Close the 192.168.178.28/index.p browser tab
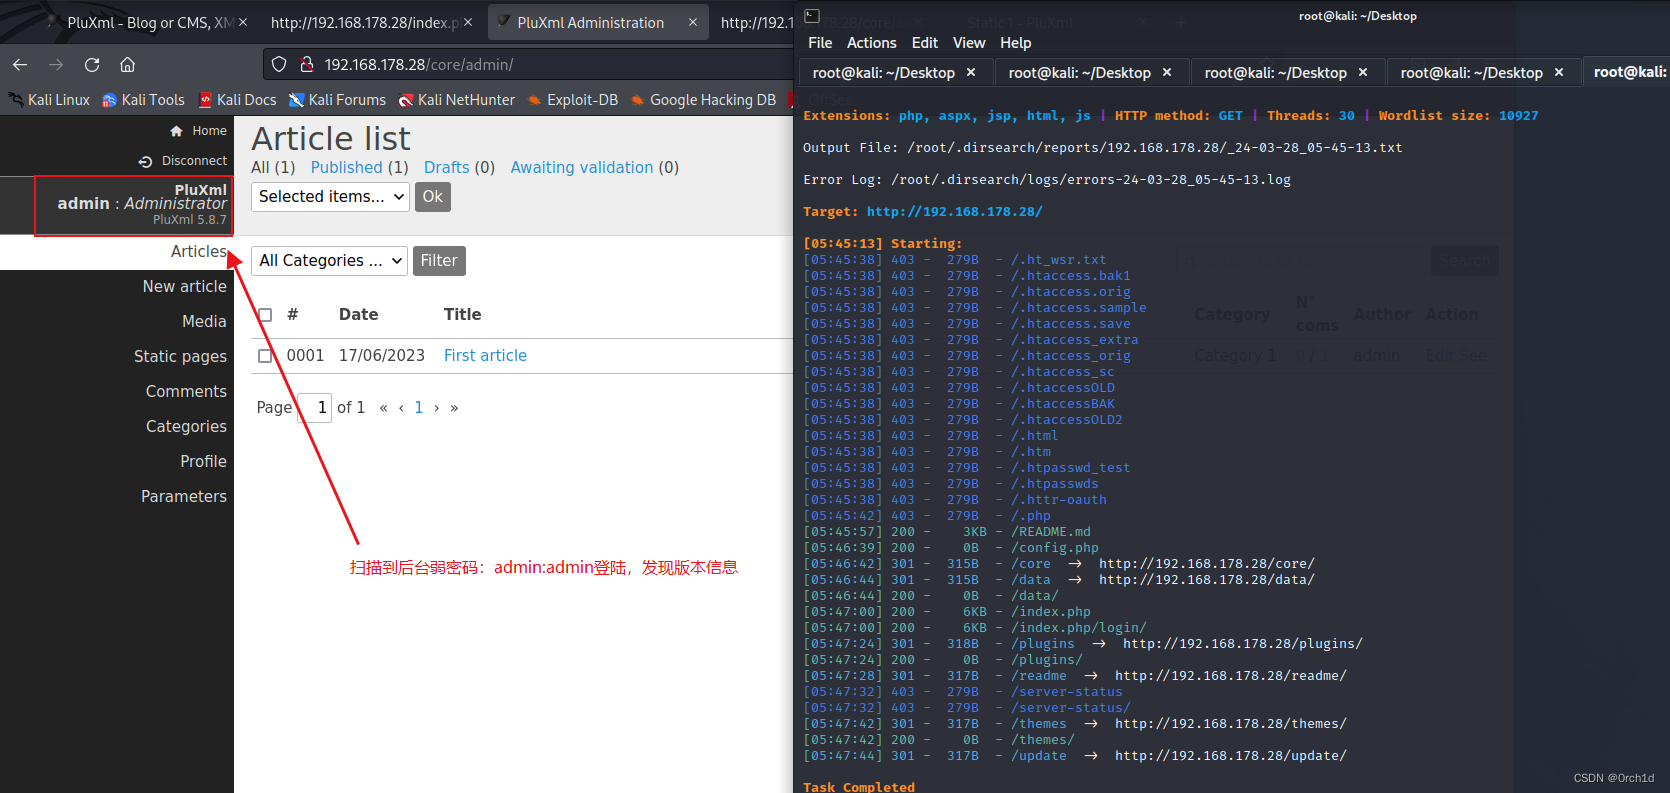Screen dimensions: 1670x793 click(468, 22)
